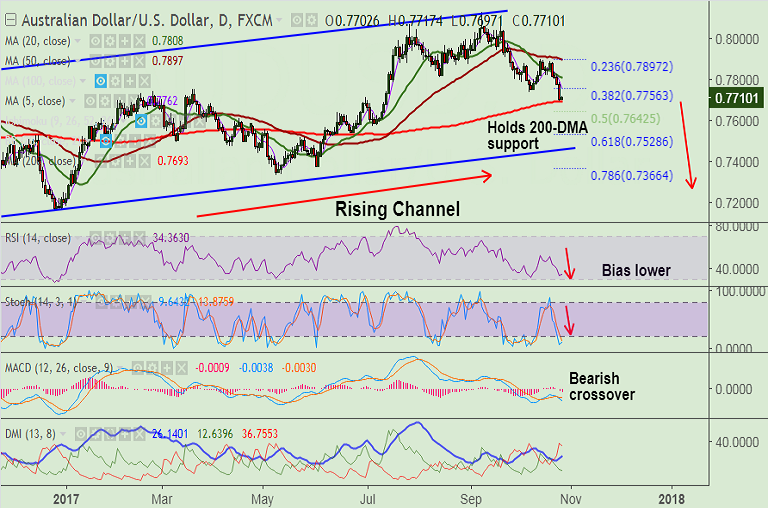Hide the MACD (12, 26, close, 9) indicator
This screenshot has width=768, height=510.
click(138, 368)
